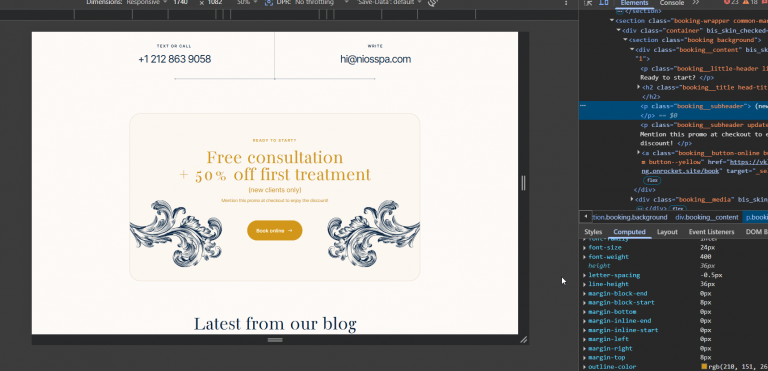The width and height of the screenshot is (768, 371).
Task: Open more DevTools tabs chevron
Action: [x=696, y=2]
